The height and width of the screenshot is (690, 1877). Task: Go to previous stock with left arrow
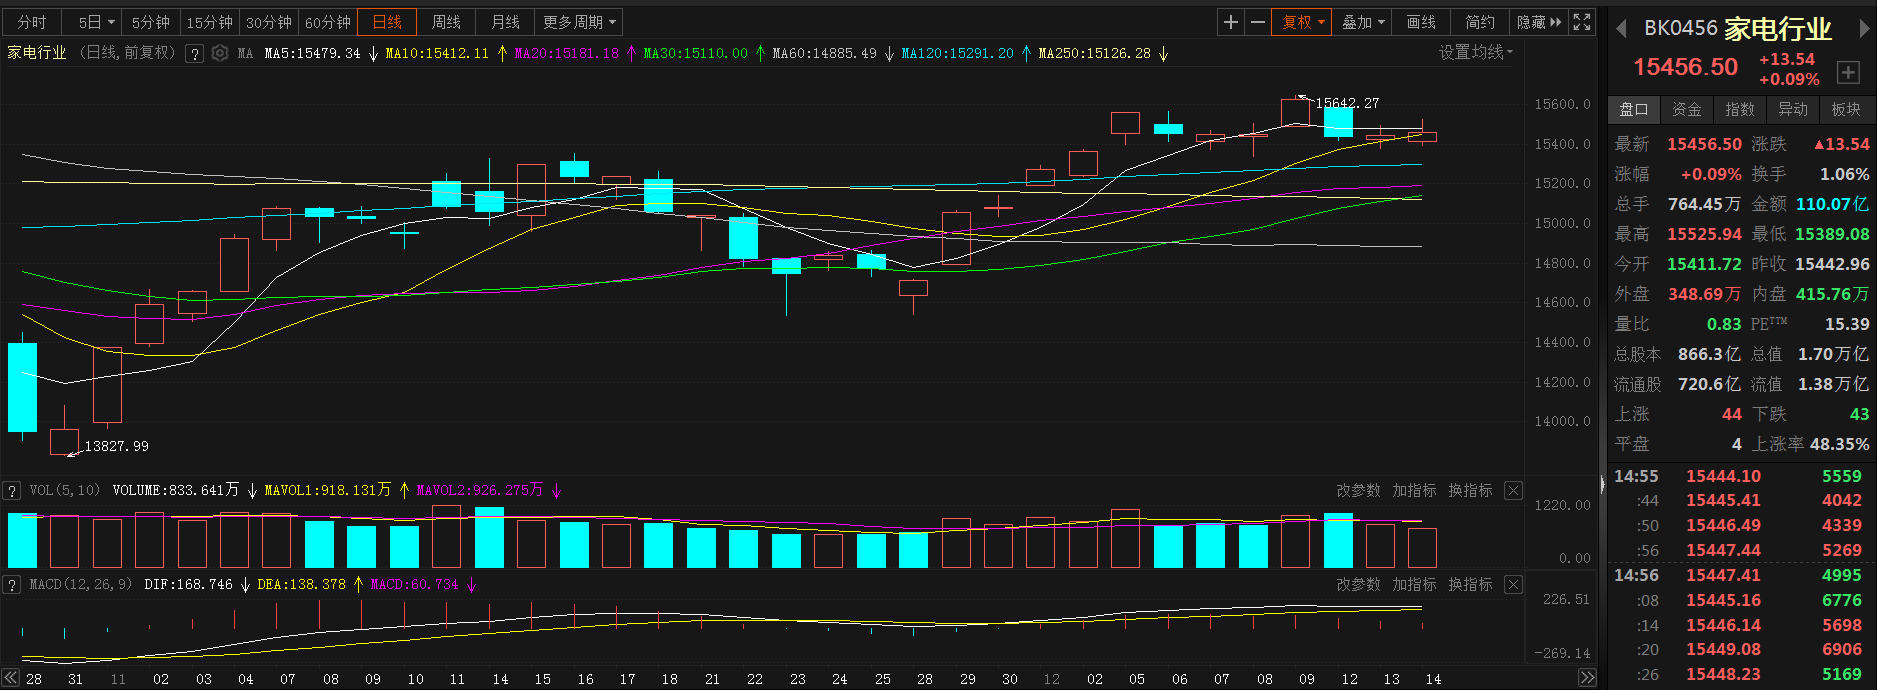pos(1621,29)
